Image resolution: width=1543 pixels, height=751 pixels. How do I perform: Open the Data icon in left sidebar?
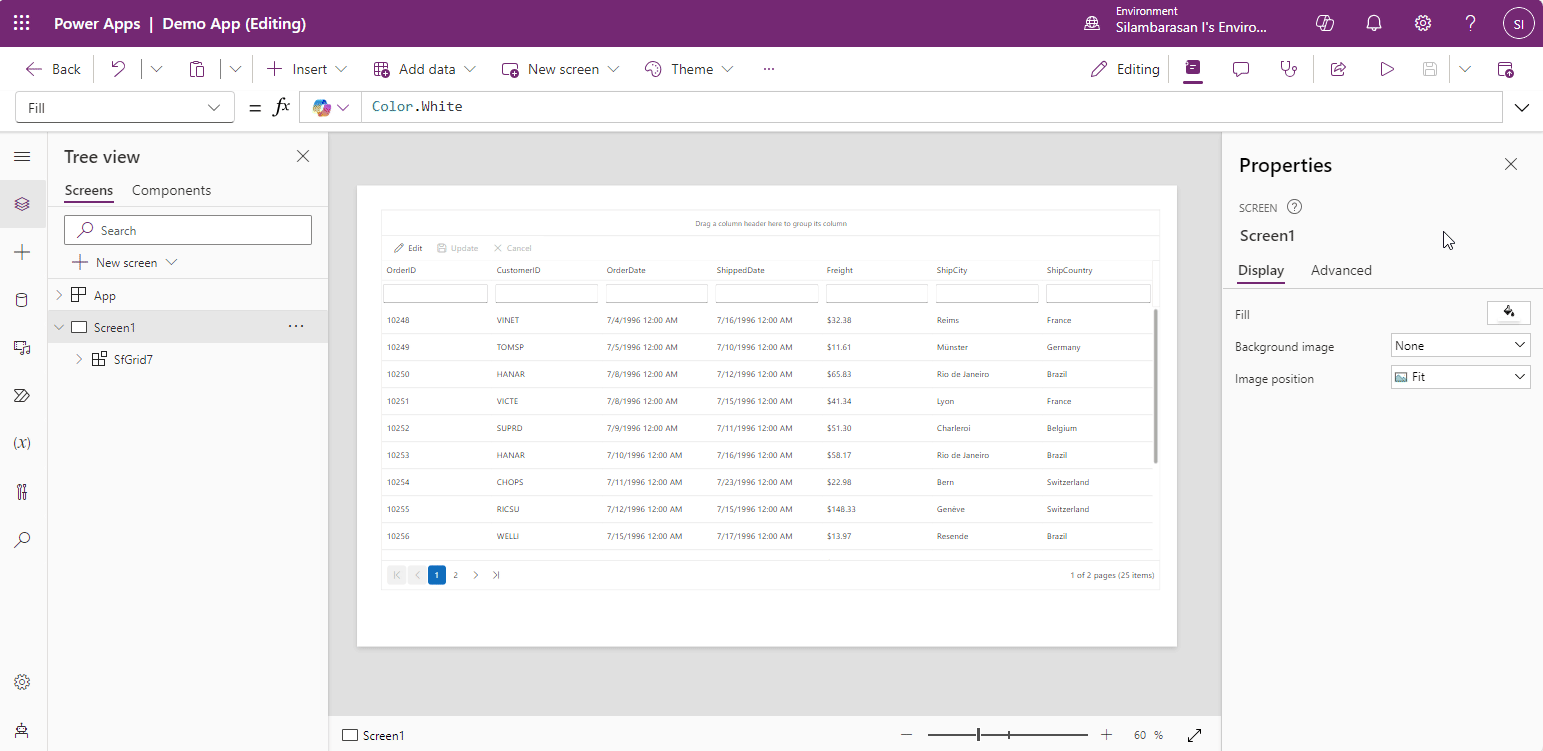[22, 299]
